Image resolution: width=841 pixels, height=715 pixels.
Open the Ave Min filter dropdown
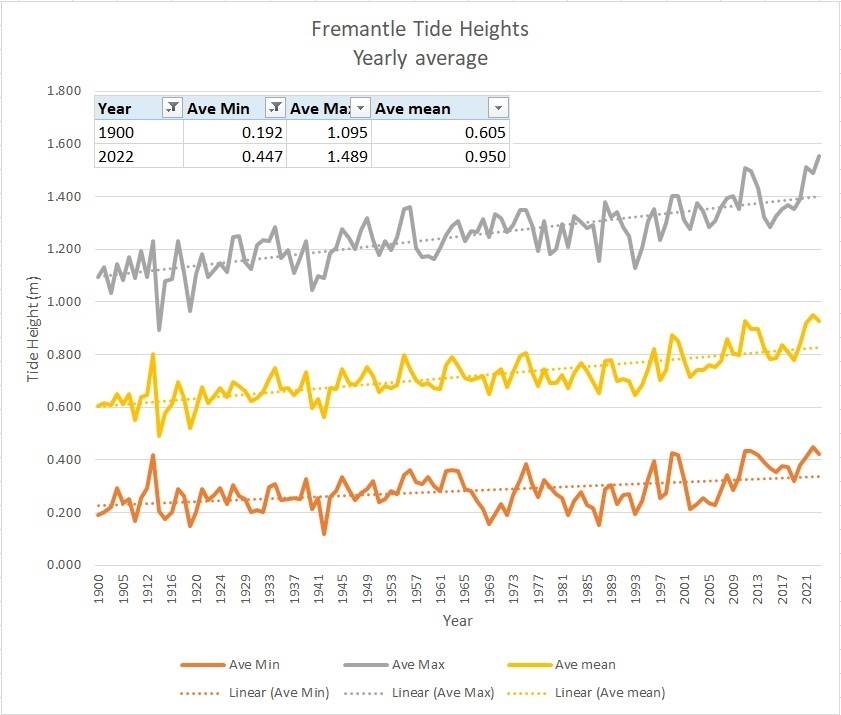coord(274,108)
